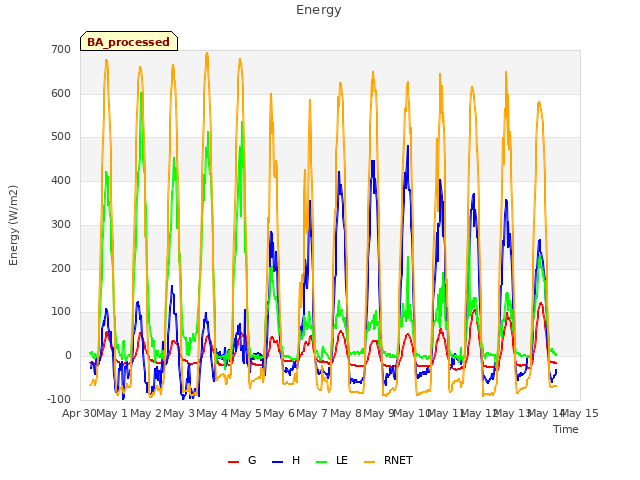Click the blue H legend line swatch
Image resolution: width=640 pixels, height=480 pixels.
(278, 462)
